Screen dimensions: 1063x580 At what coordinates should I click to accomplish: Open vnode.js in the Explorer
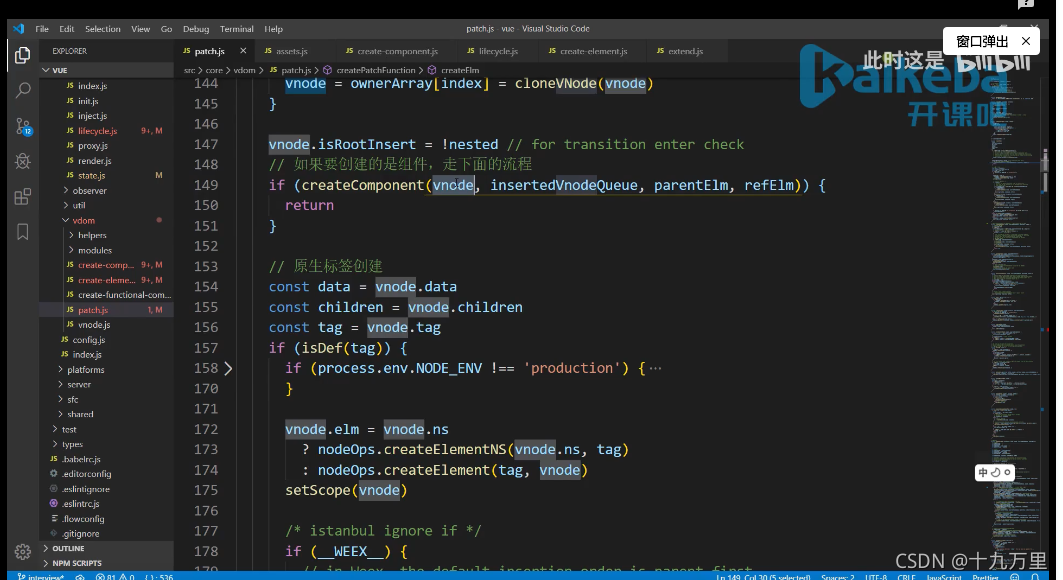click(94, 325)
